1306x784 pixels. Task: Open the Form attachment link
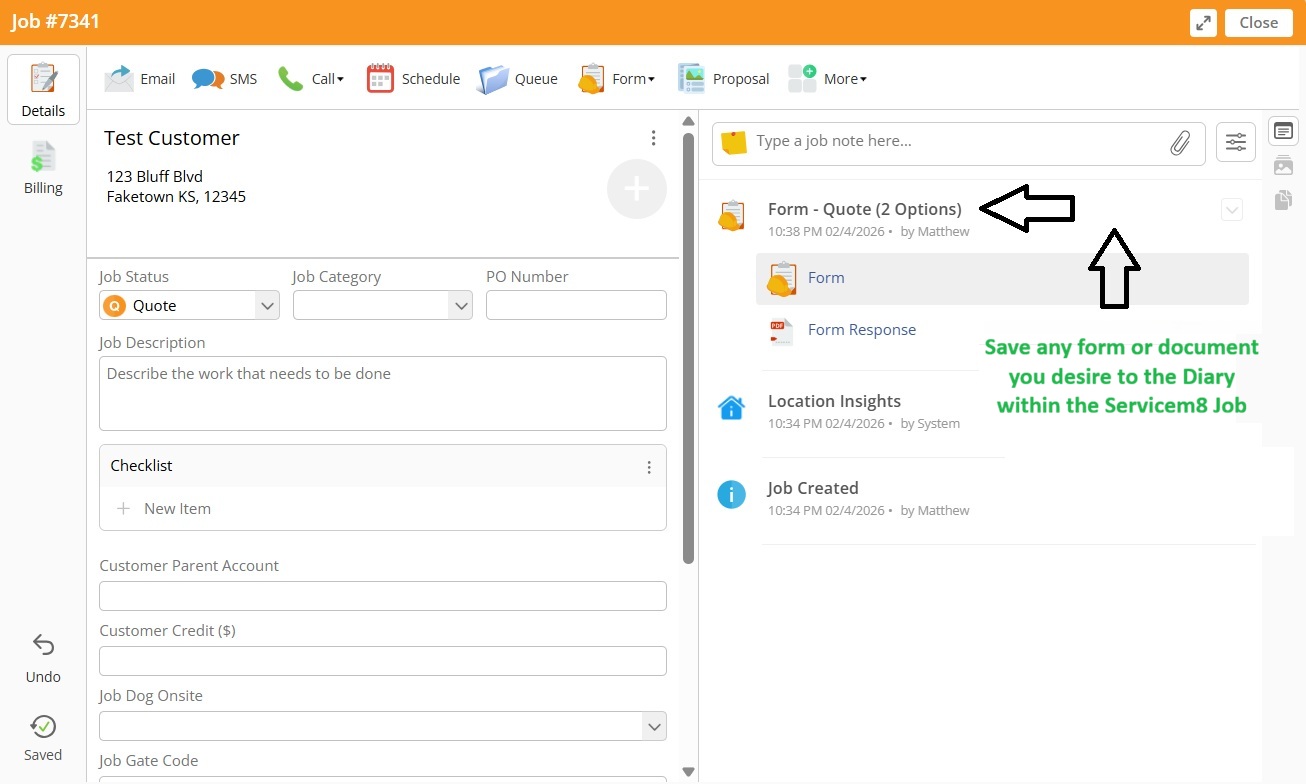tap(826, 278)
